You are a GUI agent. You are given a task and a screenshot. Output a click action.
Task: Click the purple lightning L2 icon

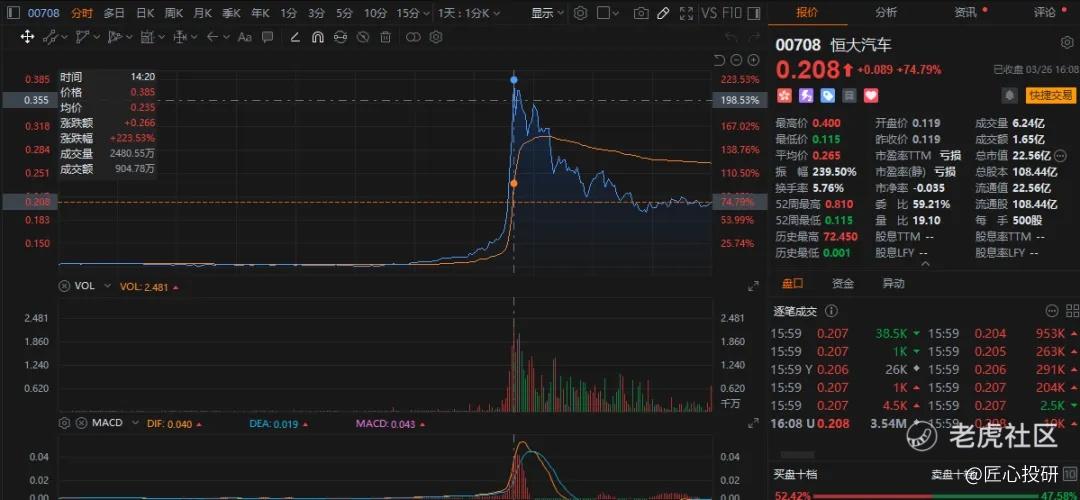click(806, 96)
